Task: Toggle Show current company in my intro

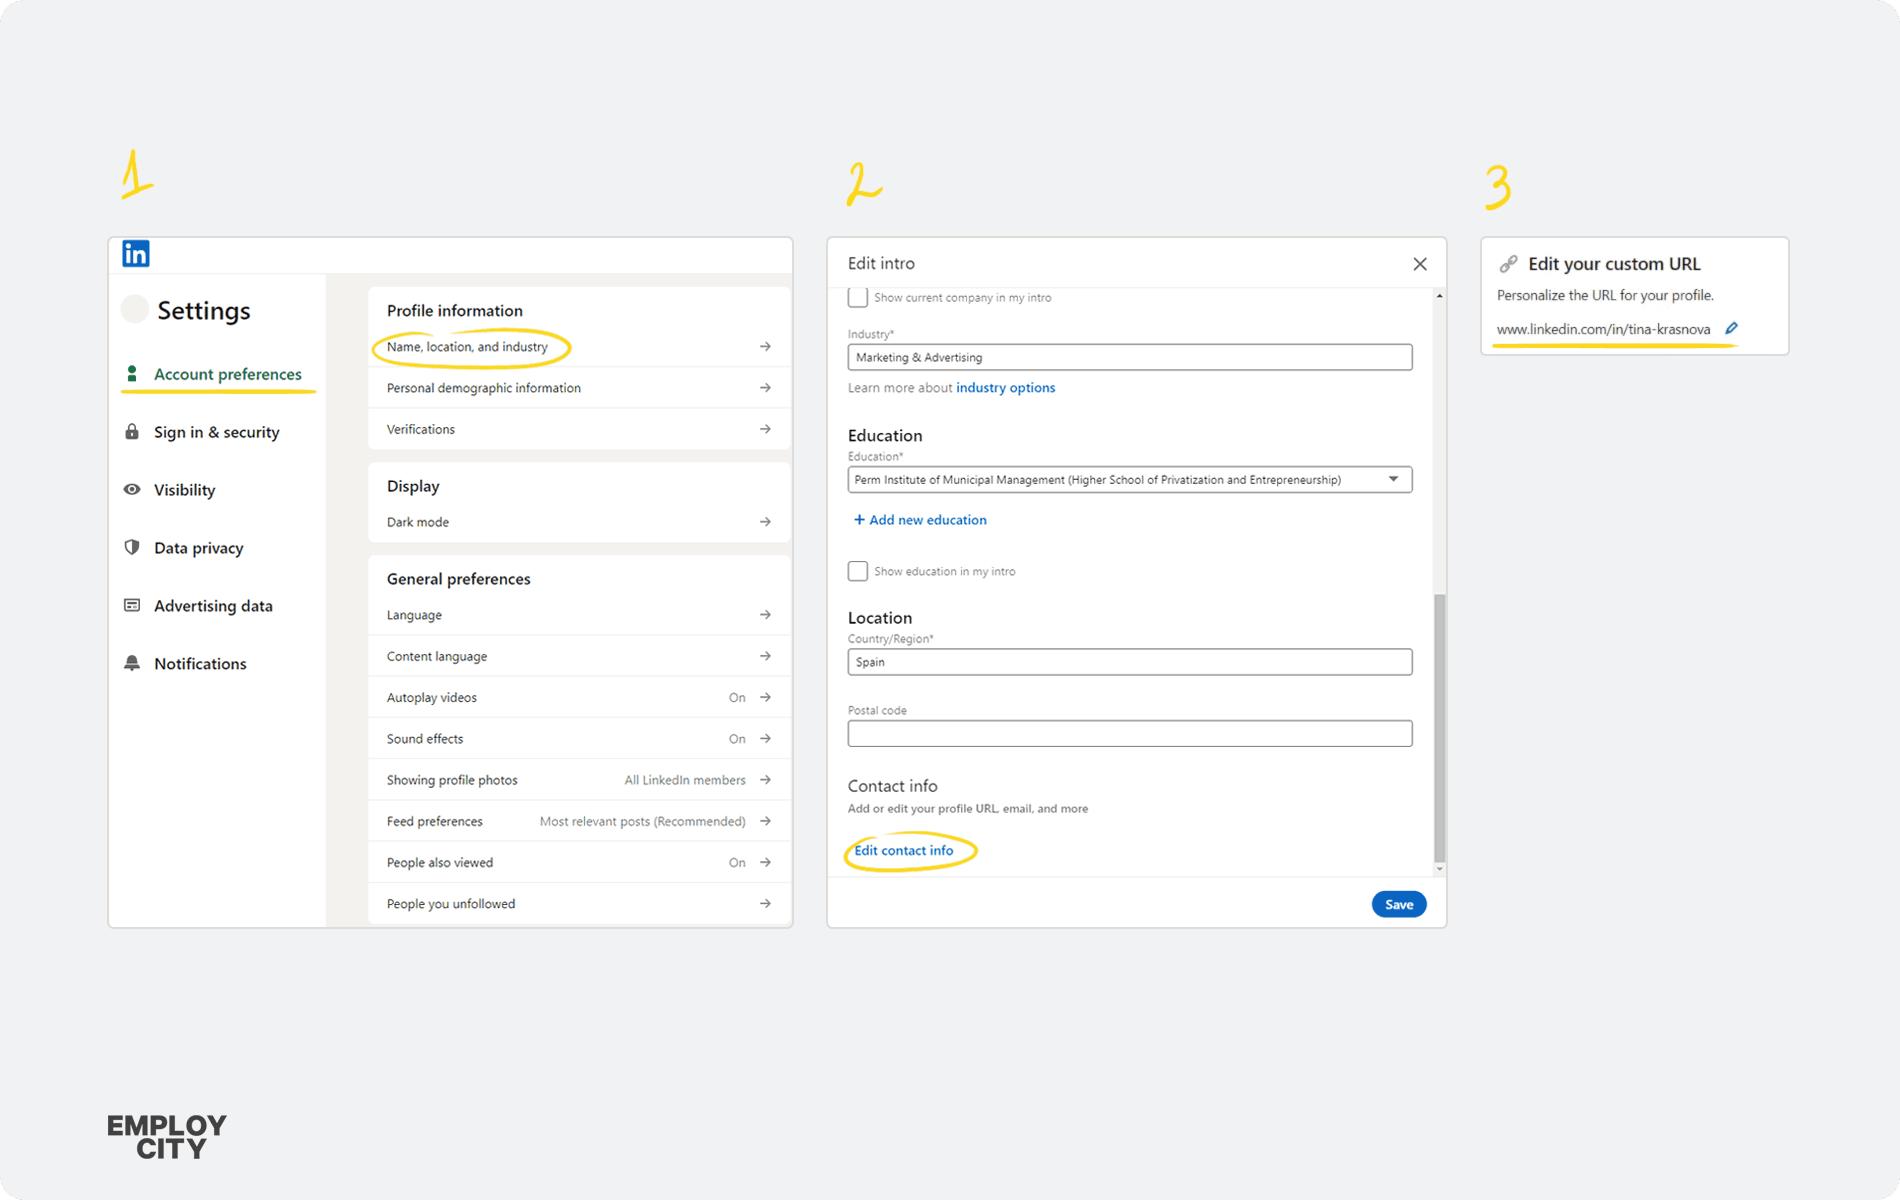Action: 858,297
